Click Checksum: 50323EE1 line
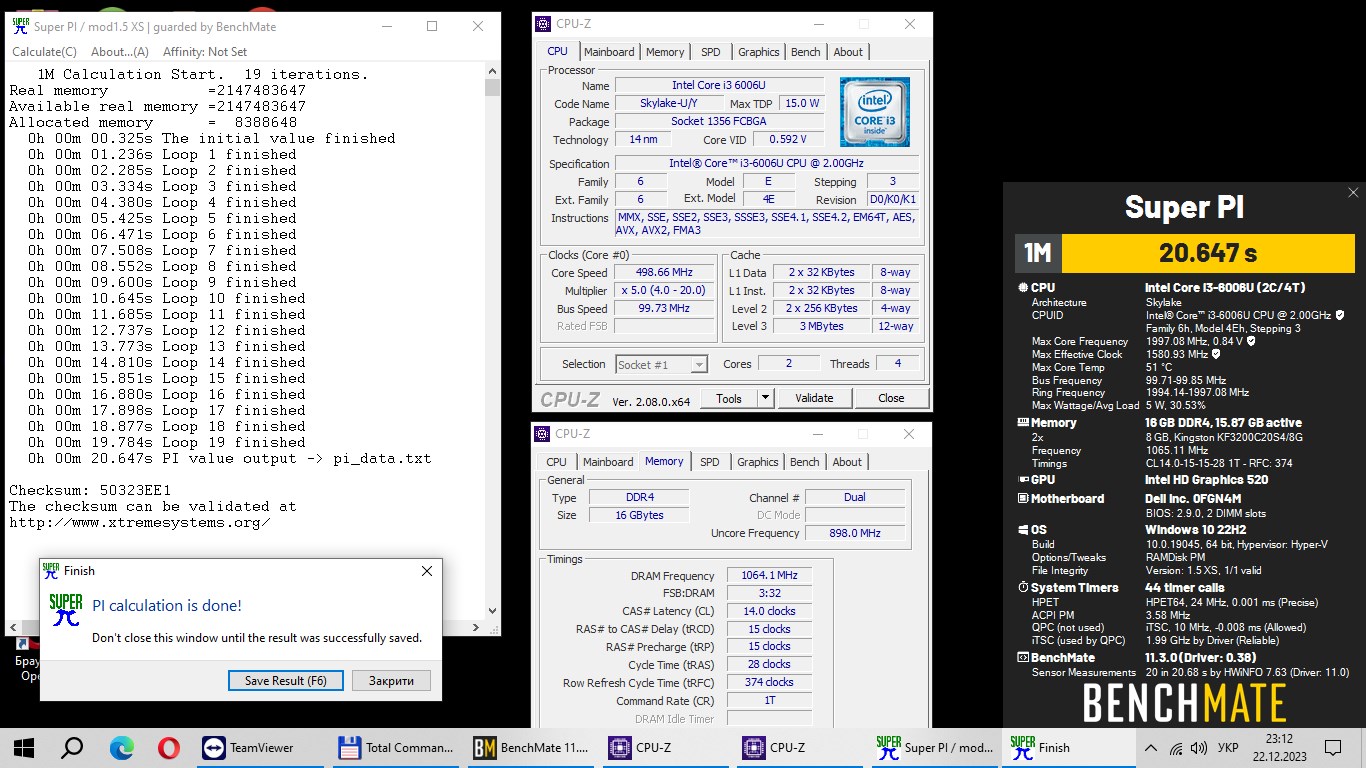 coord(90,490)
